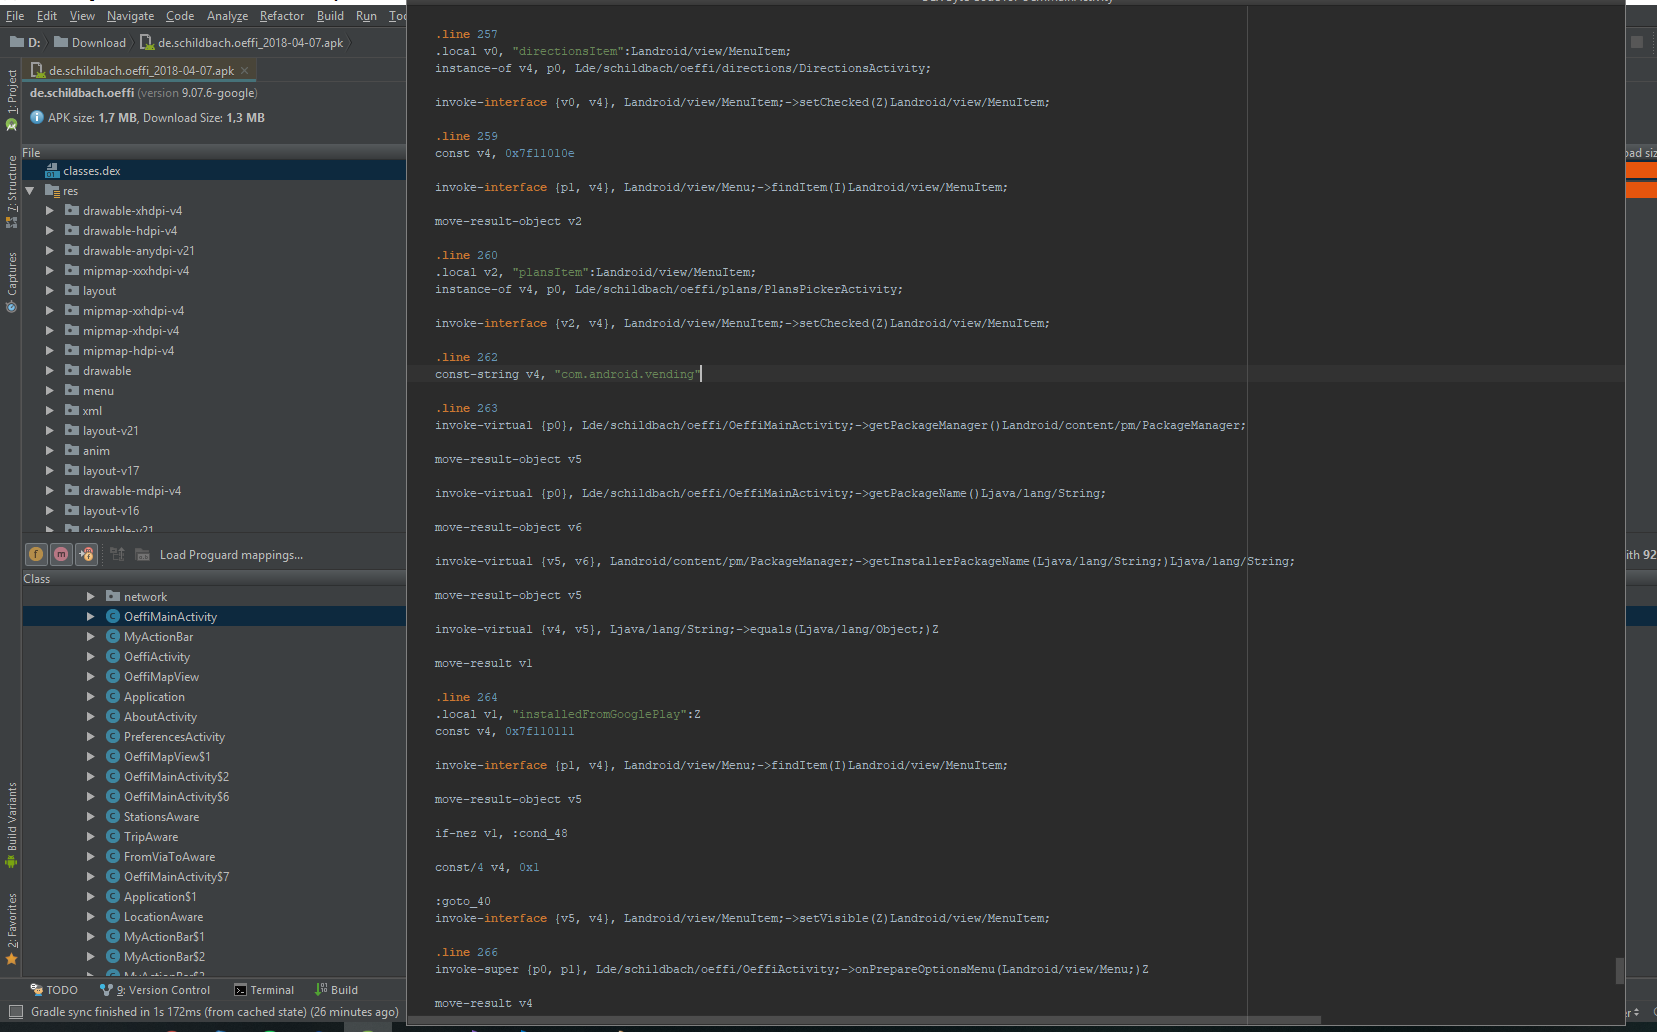Open the Build Variants tool window
Screen dimensions: 1657x1032
click(x=11, y=824)
